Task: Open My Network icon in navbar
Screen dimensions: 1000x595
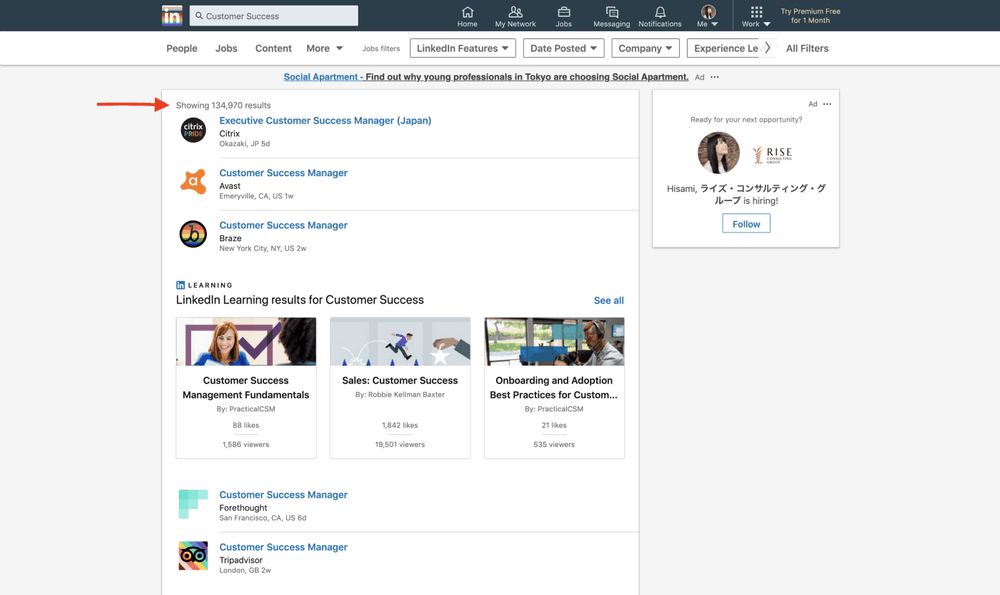Action: pyautogui.click(x=515, y=12)
